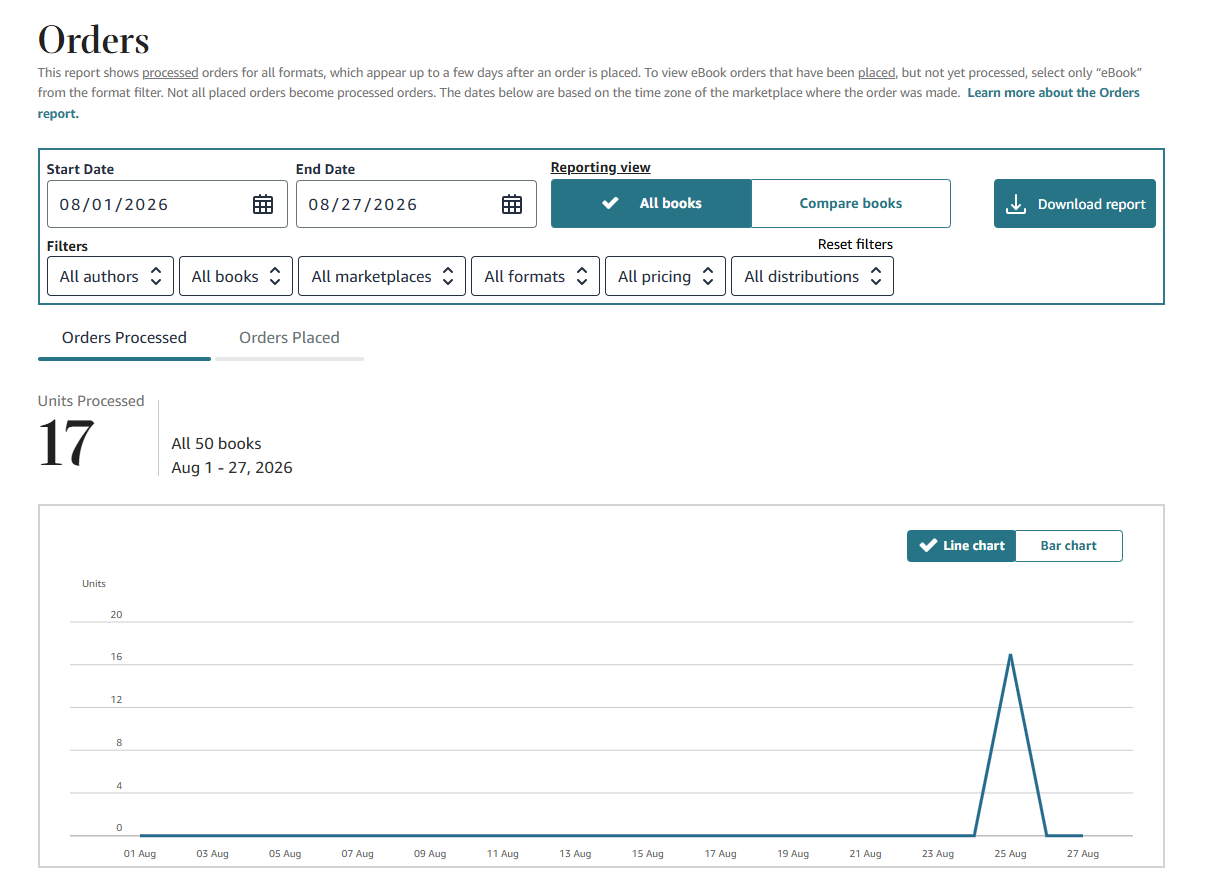Click the All authors up-down arrows icon

pos(156,277)
